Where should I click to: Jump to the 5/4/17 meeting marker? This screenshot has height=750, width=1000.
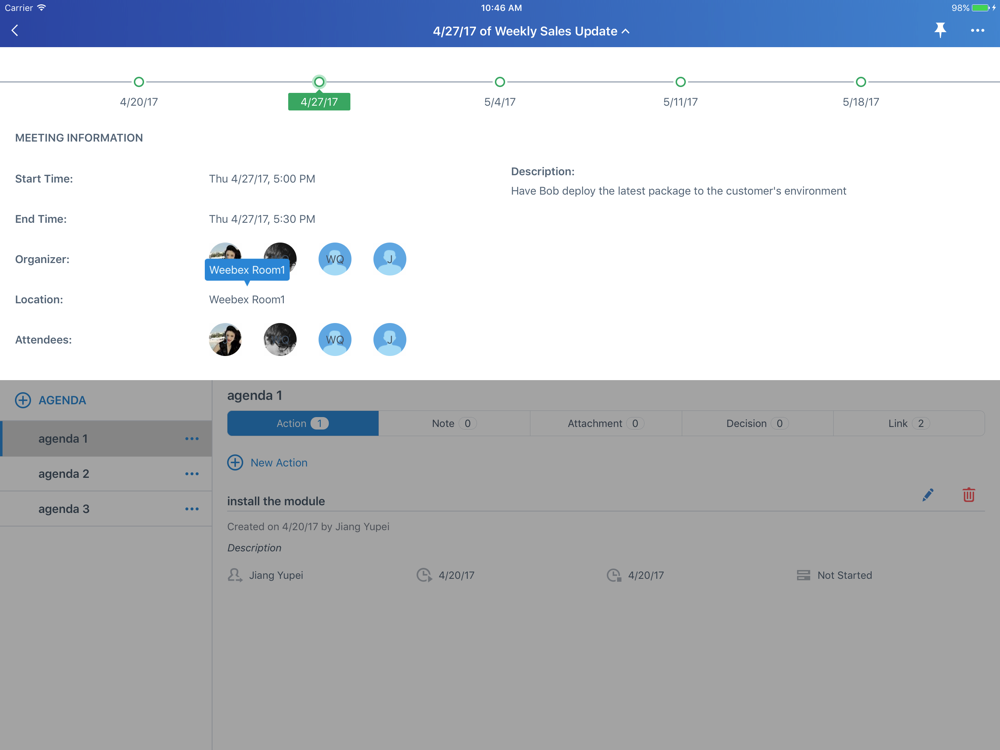tap(500, 82)
